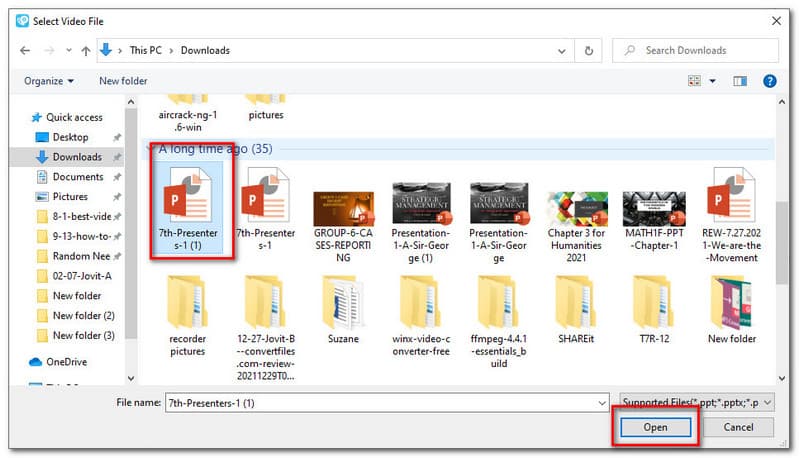Screen dimensions: 800x458
Task: Open the blue Help question mark icon
Action: (770, 80)
